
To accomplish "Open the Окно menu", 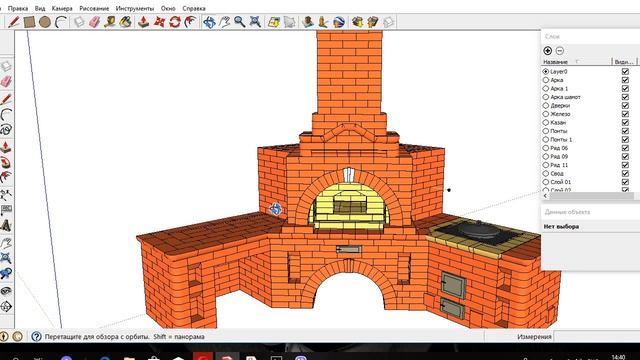I will [x=168, y=8].
